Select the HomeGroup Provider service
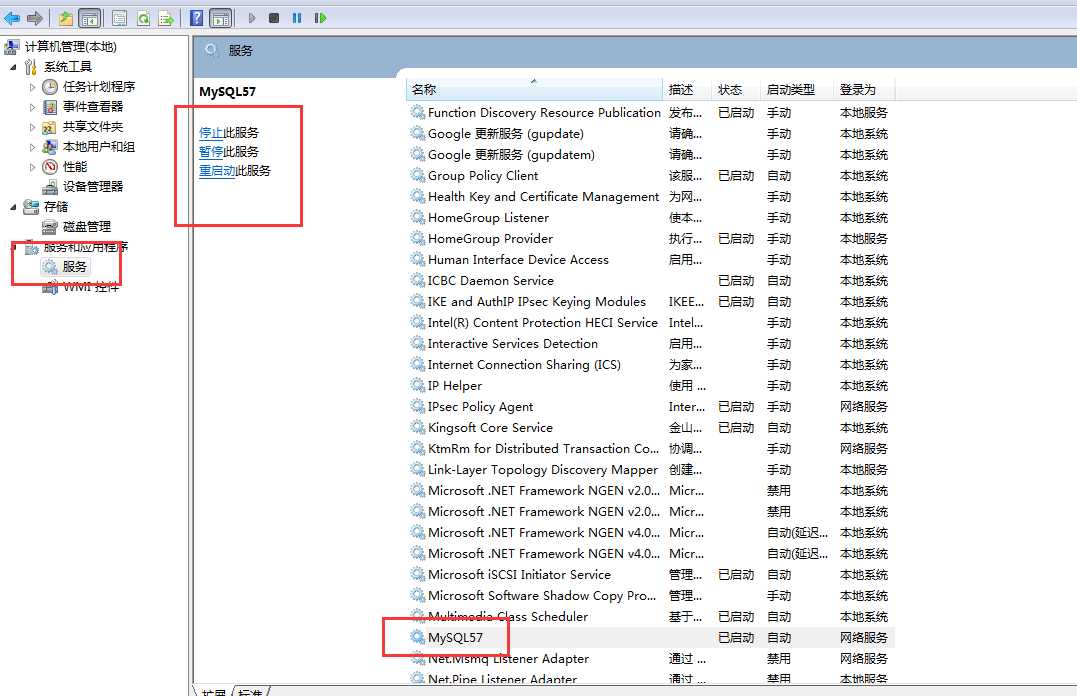This screenshot has width=1077, height=696. click(x=490, y=238)
